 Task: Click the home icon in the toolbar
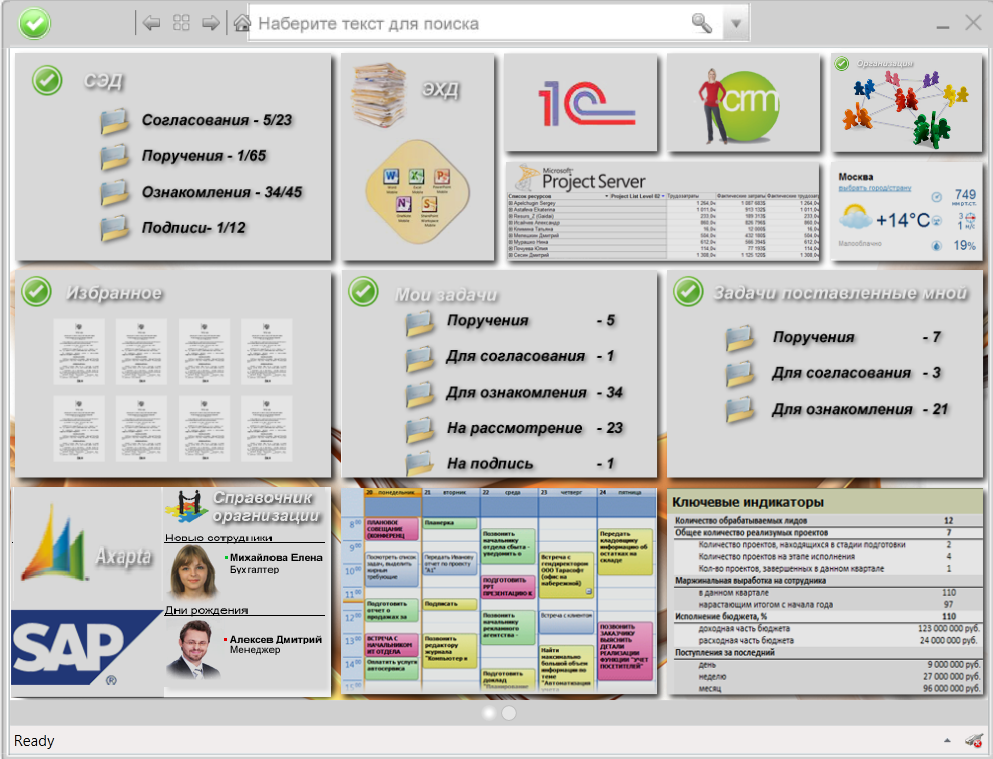pos(242,23)
